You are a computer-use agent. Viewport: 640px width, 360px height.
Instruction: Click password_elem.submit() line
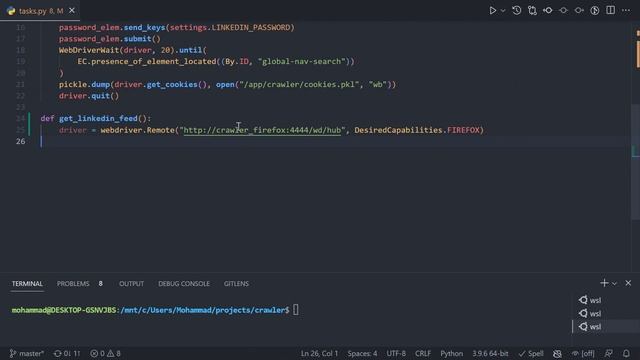pyautogui.click(x=110, y=39)
